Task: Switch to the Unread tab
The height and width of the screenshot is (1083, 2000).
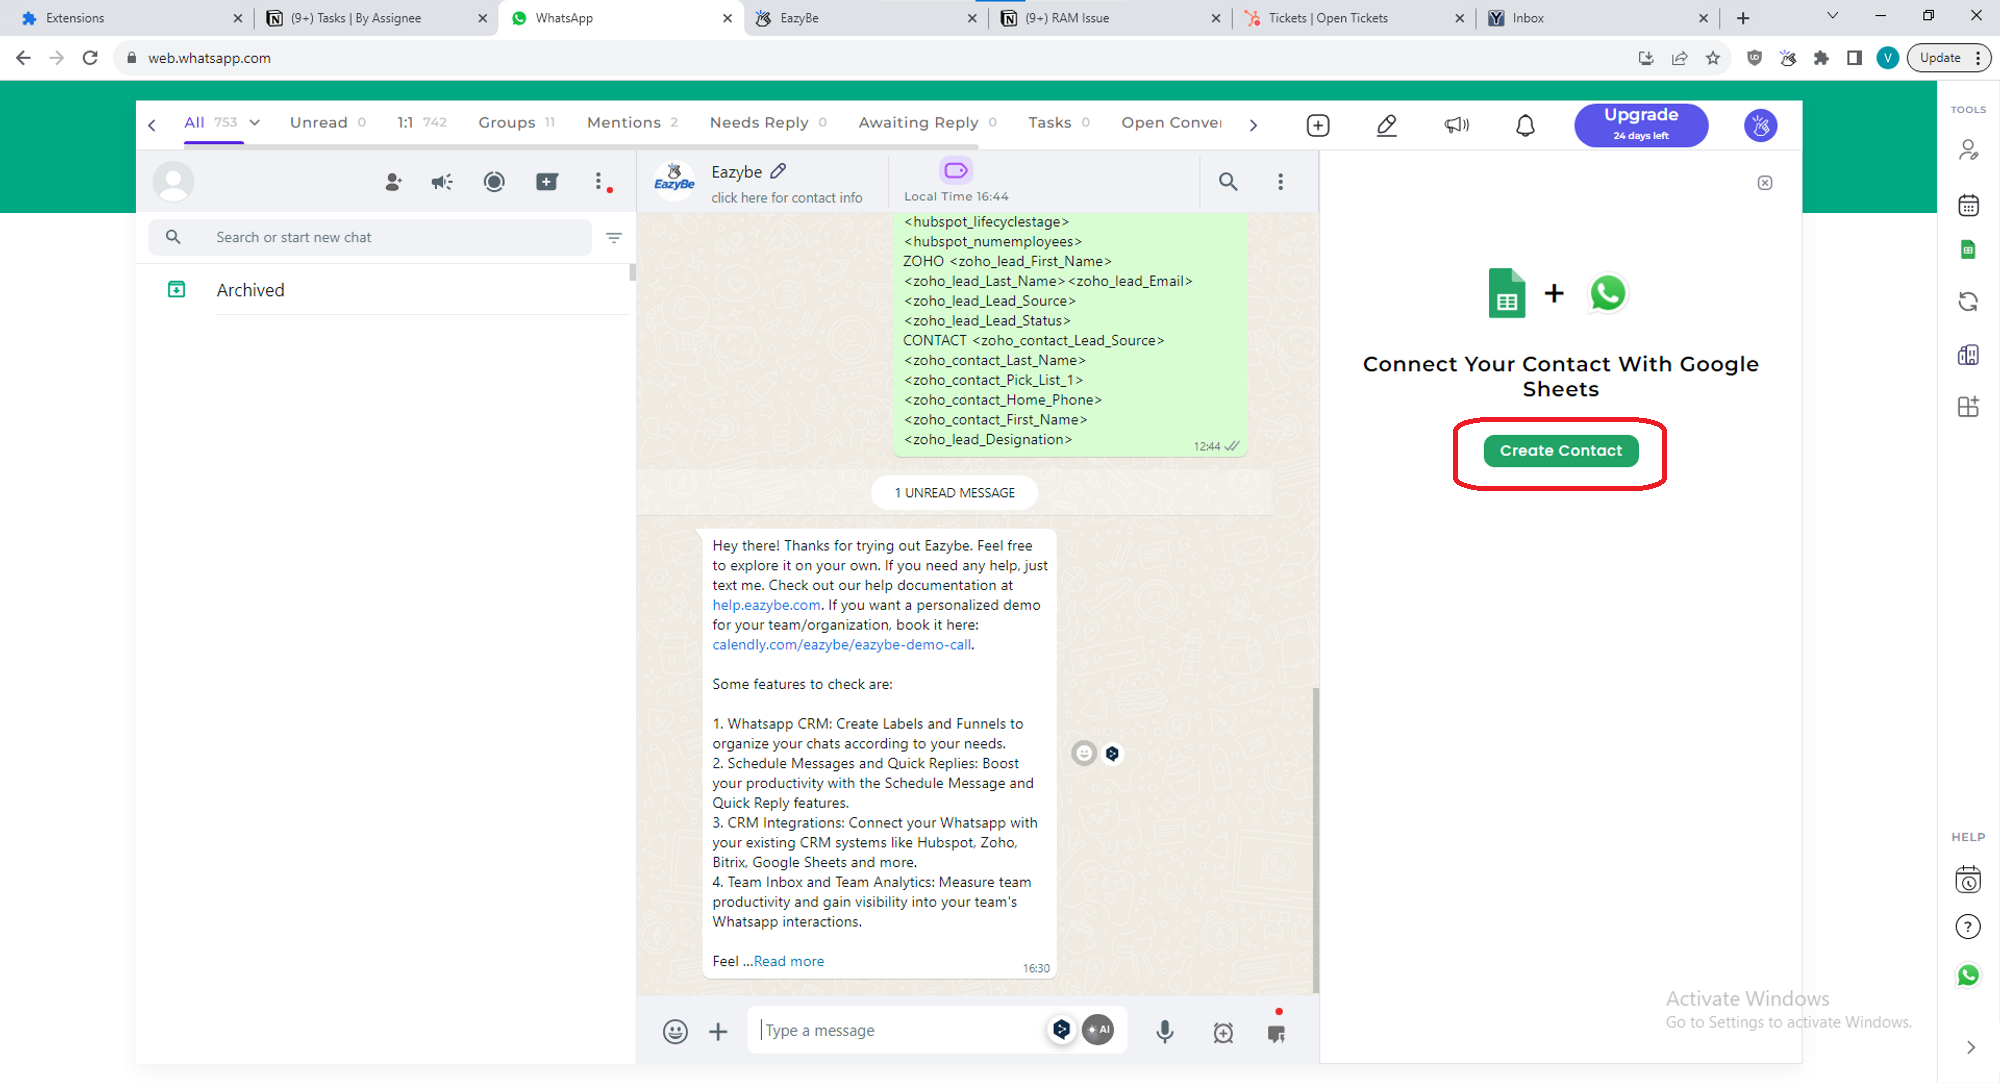Action: (328, 123)
